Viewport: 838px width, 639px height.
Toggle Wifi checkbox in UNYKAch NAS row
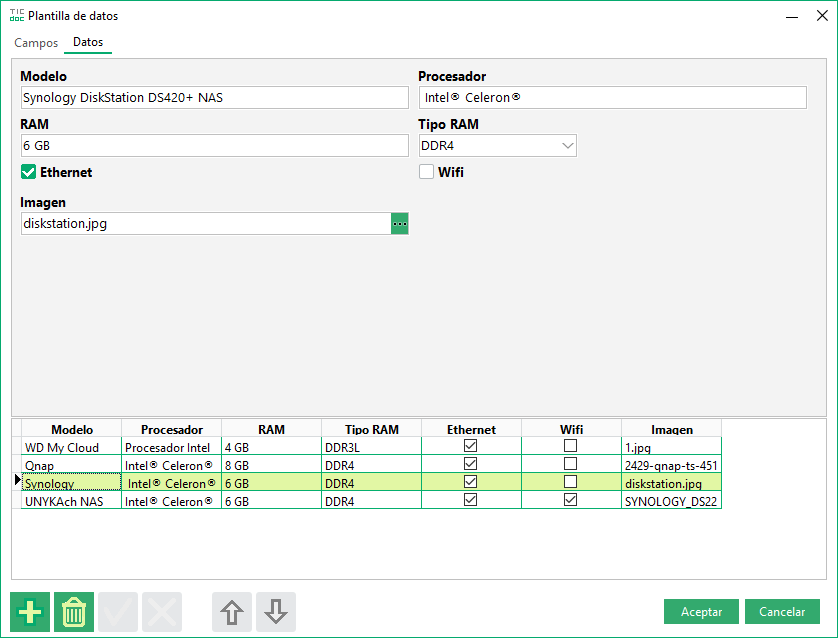click(570, 500)
